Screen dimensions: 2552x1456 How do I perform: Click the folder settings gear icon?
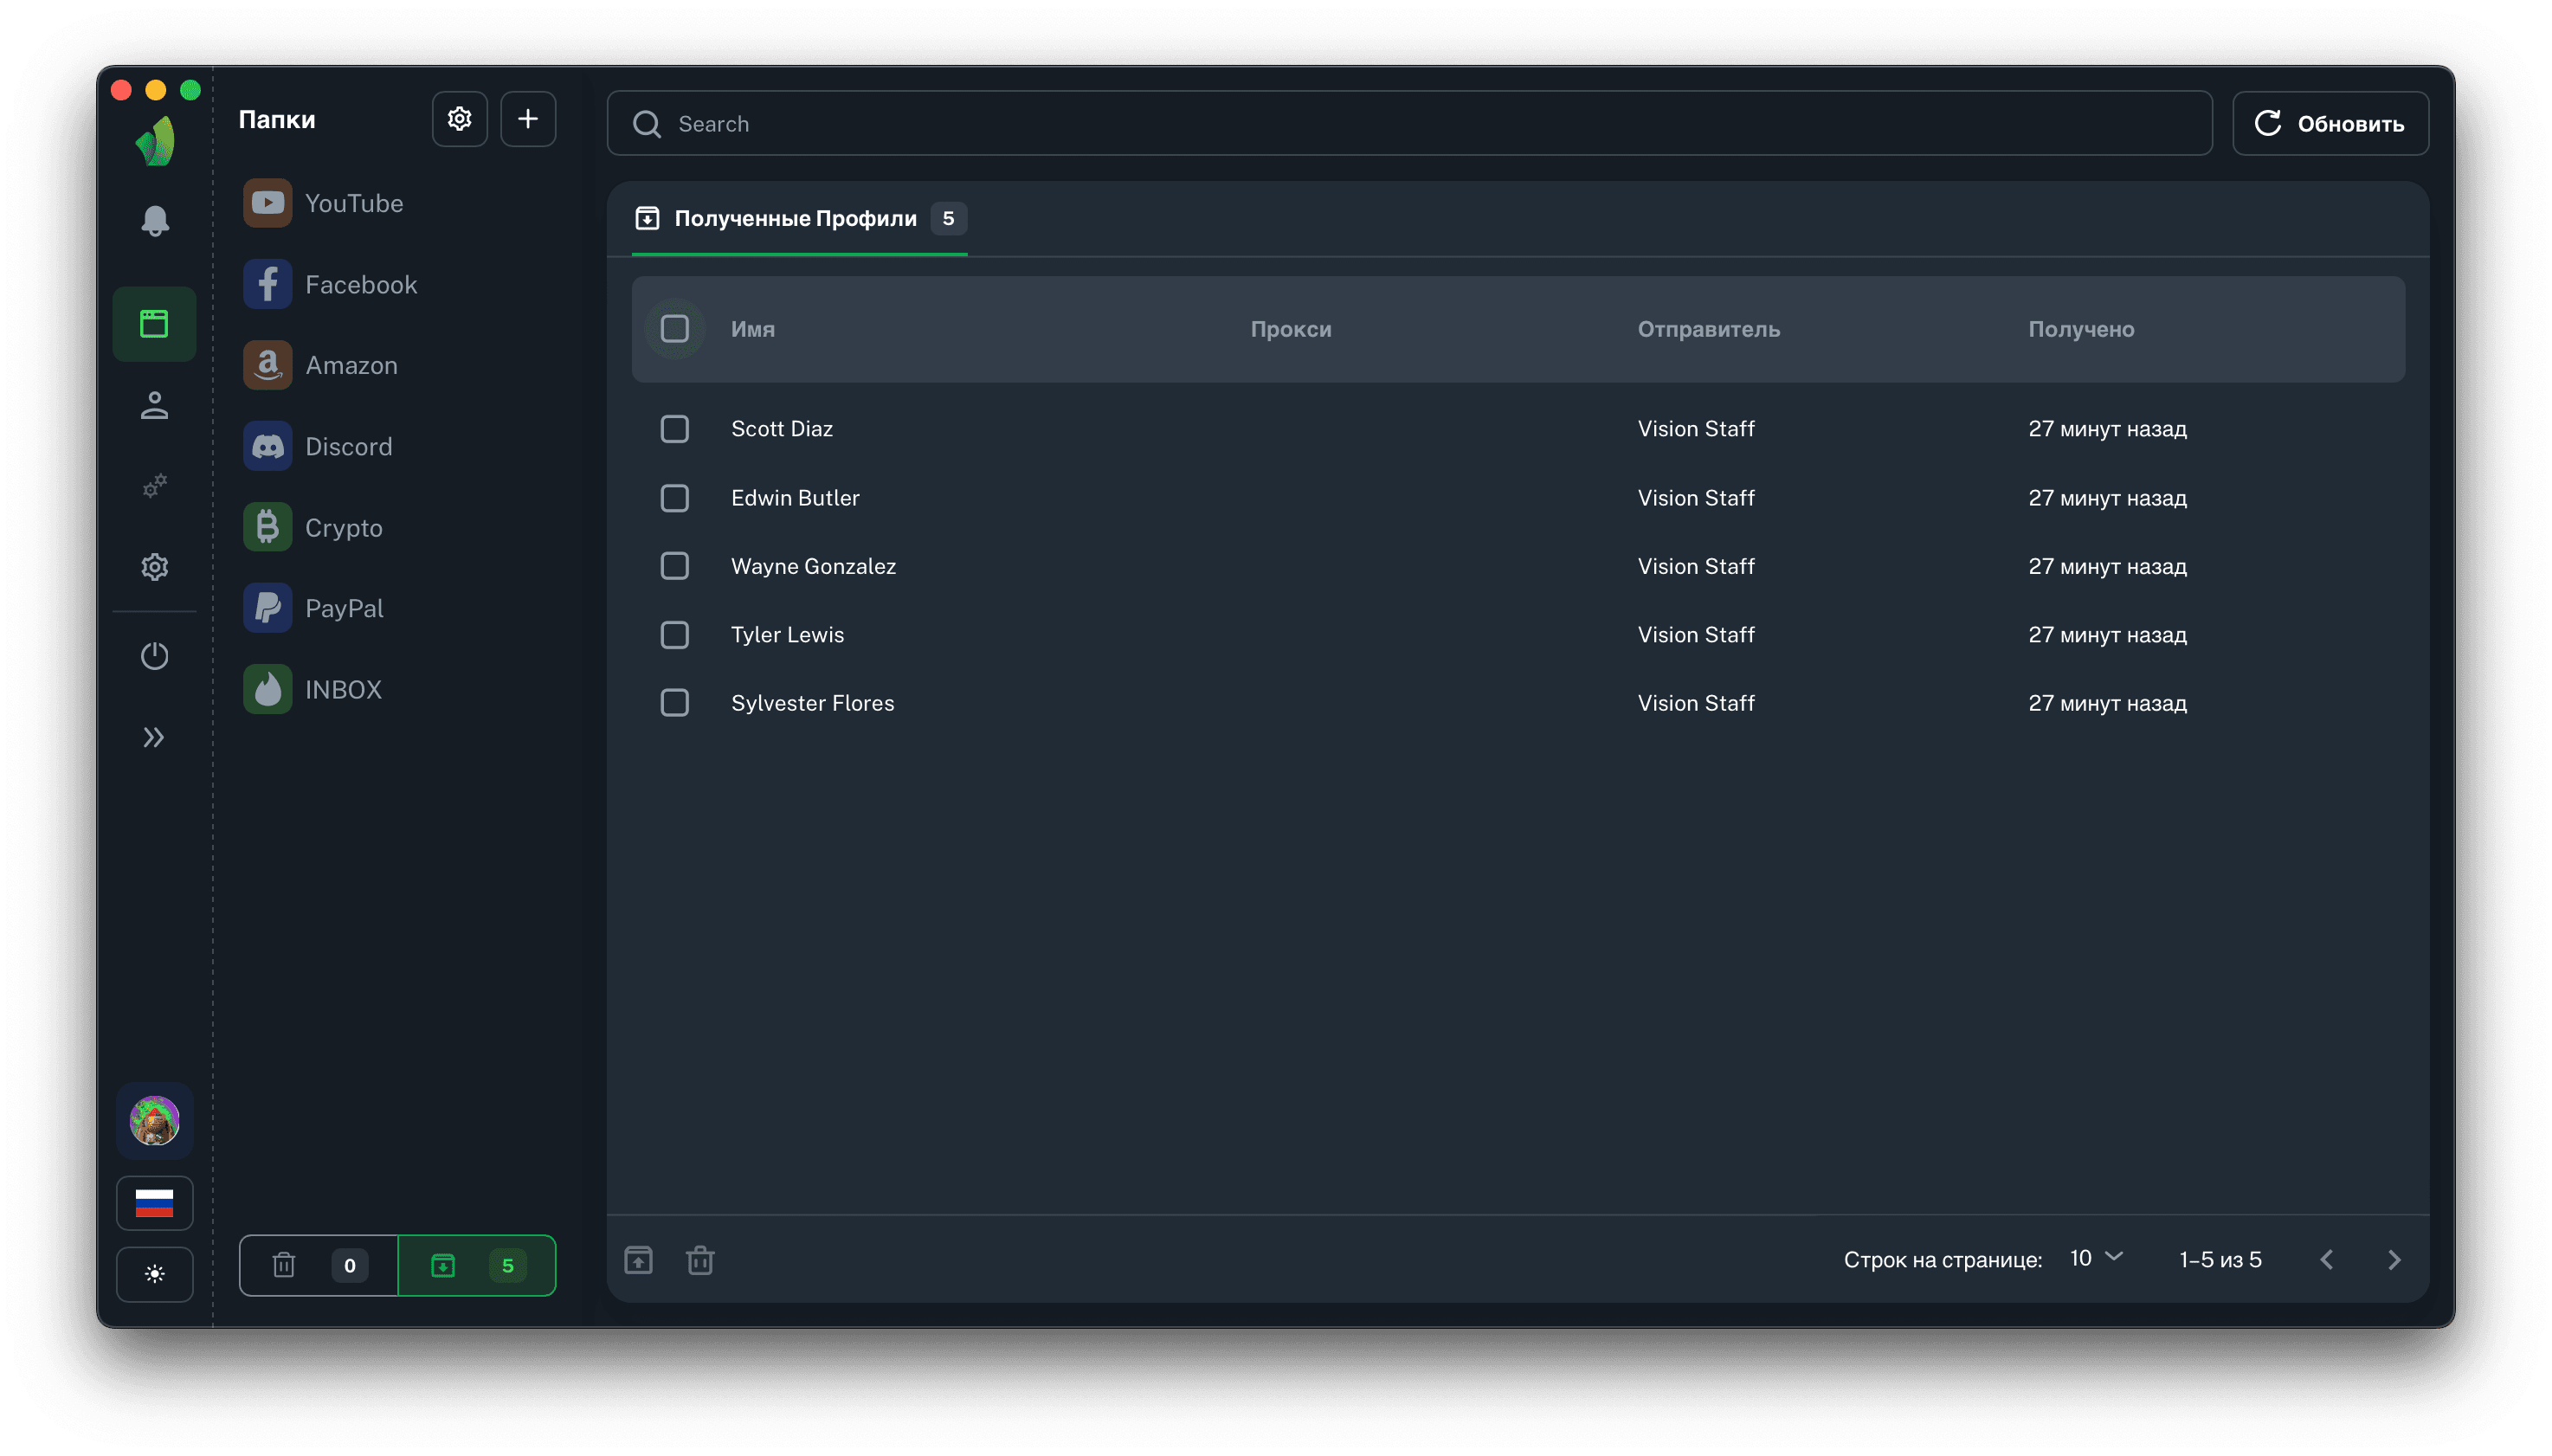pyautogui.click(x=459, y=119)
